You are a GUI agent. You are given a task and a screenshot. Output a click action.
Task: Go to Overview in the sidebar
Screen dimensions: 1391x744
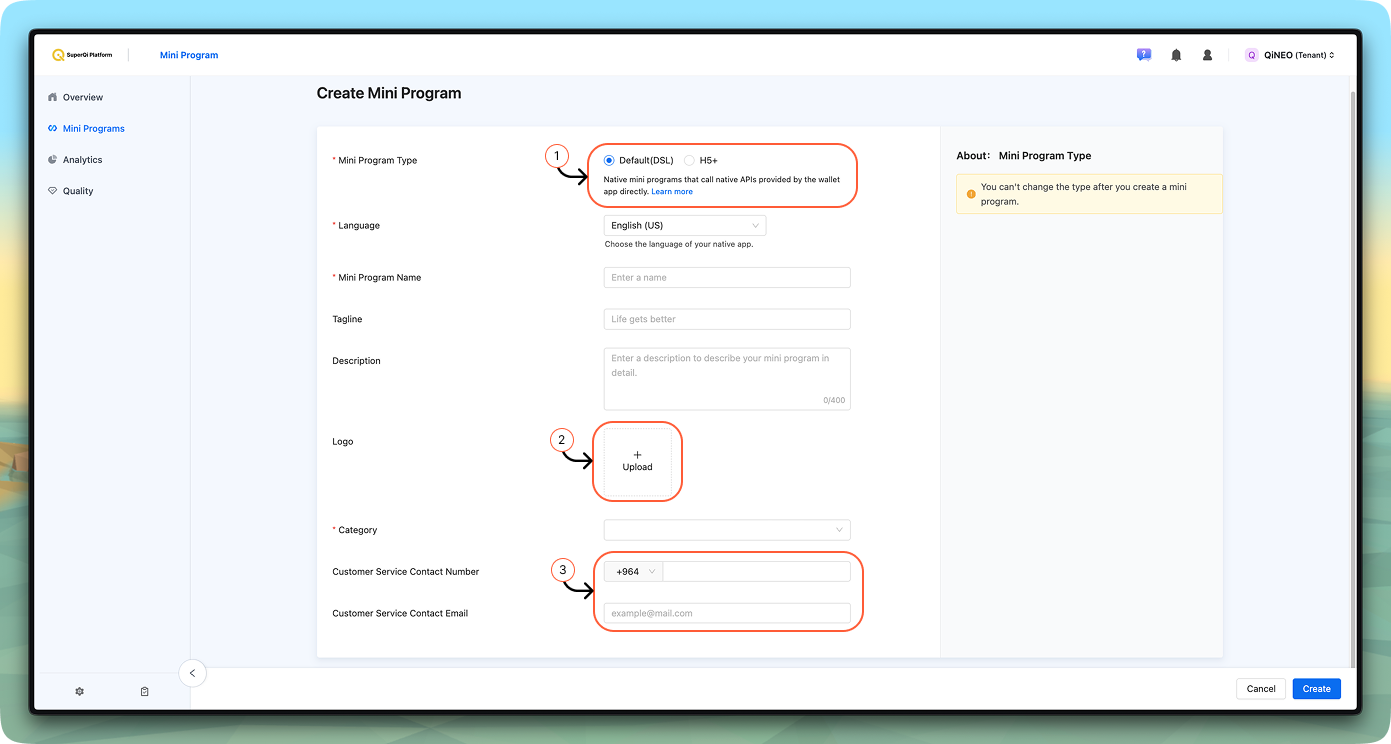[x=82, y=97]
